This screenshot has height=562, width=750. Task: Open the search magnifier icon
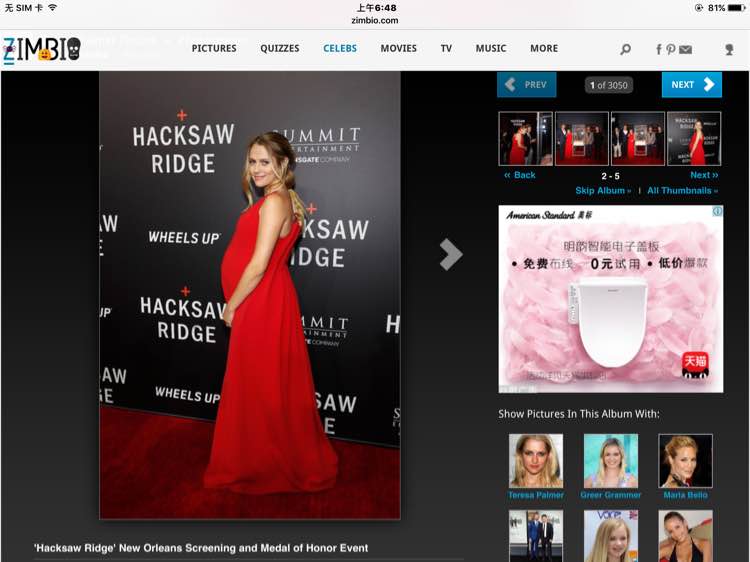click(625, 49)
